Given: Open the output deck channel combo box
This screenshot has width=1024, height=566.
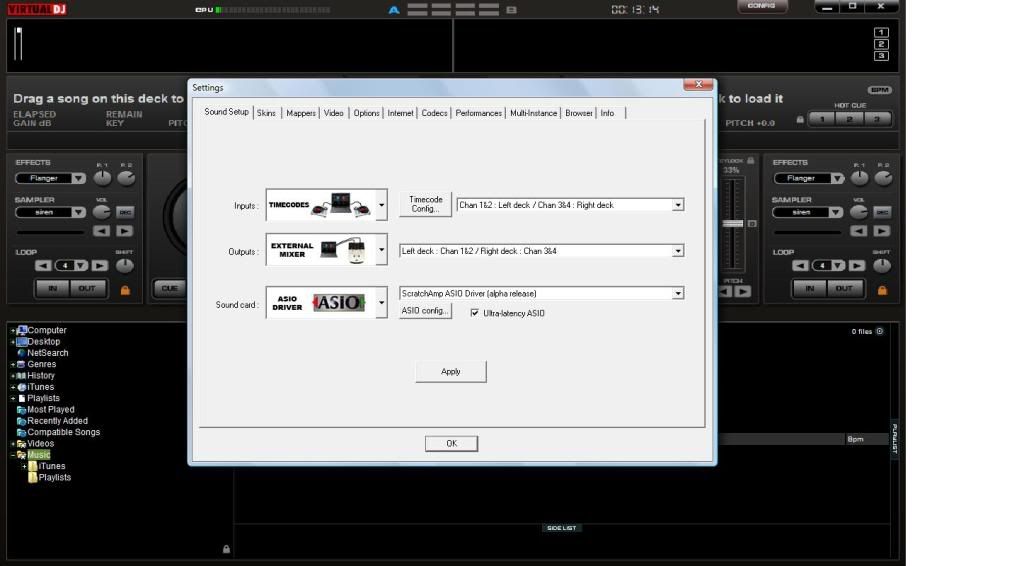Looking at the screenshot, I should (541, 251).
